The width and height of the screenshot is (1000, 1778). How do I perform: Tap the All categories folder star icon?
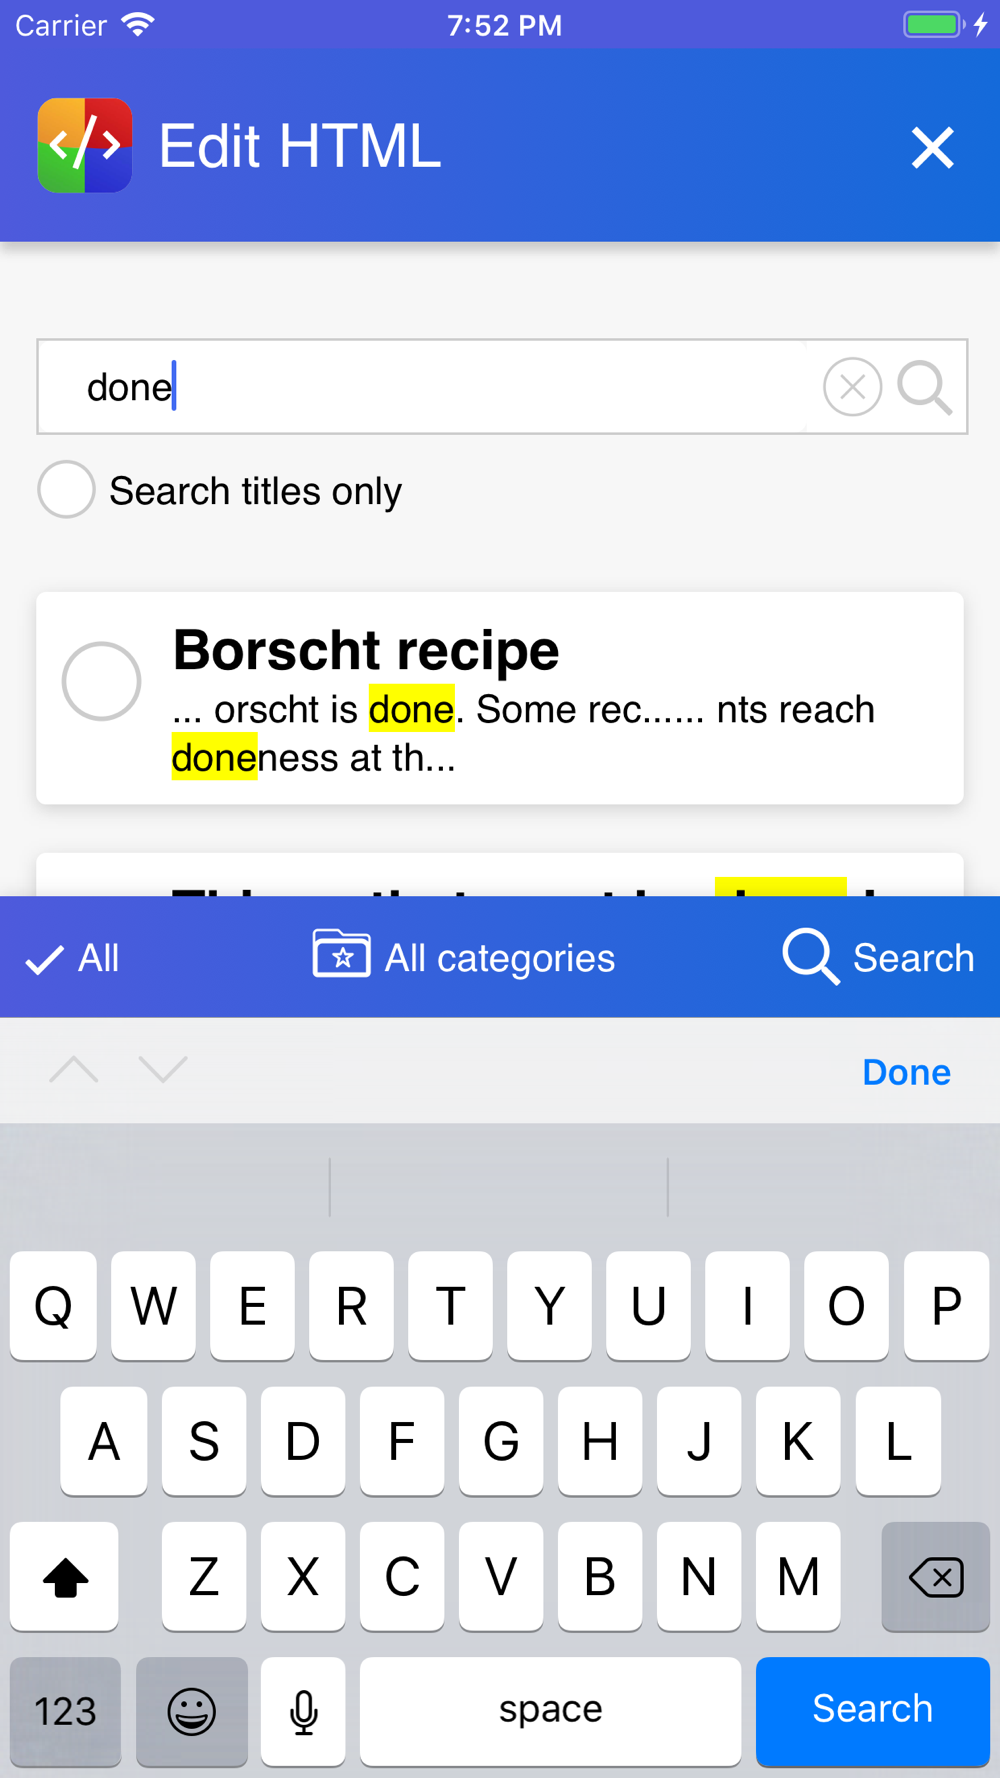(341, 953)
